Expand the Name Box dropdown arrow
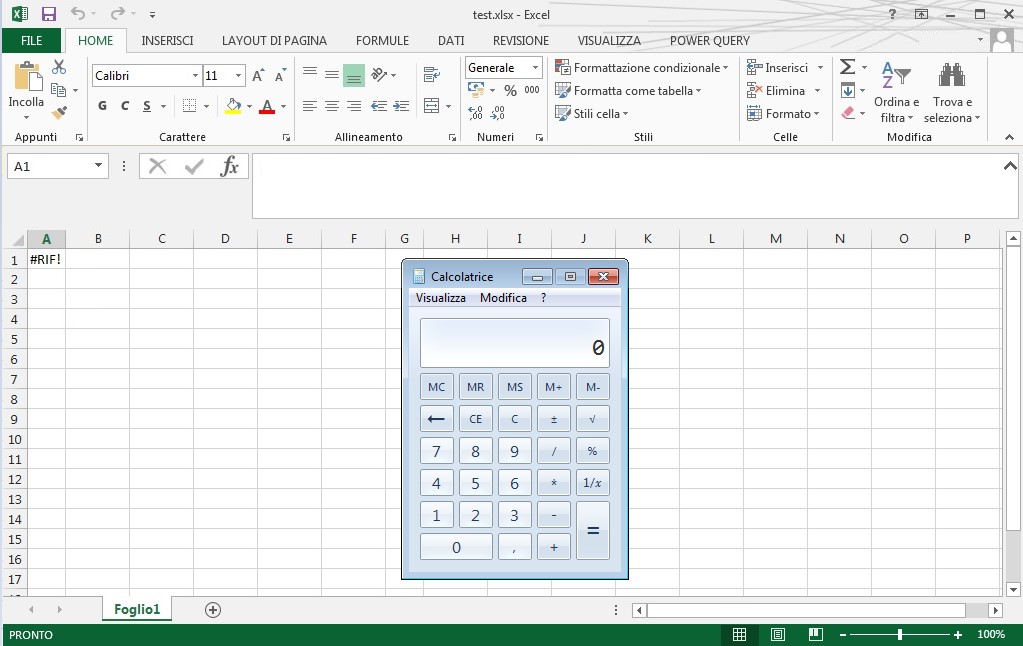 [98, 166]
